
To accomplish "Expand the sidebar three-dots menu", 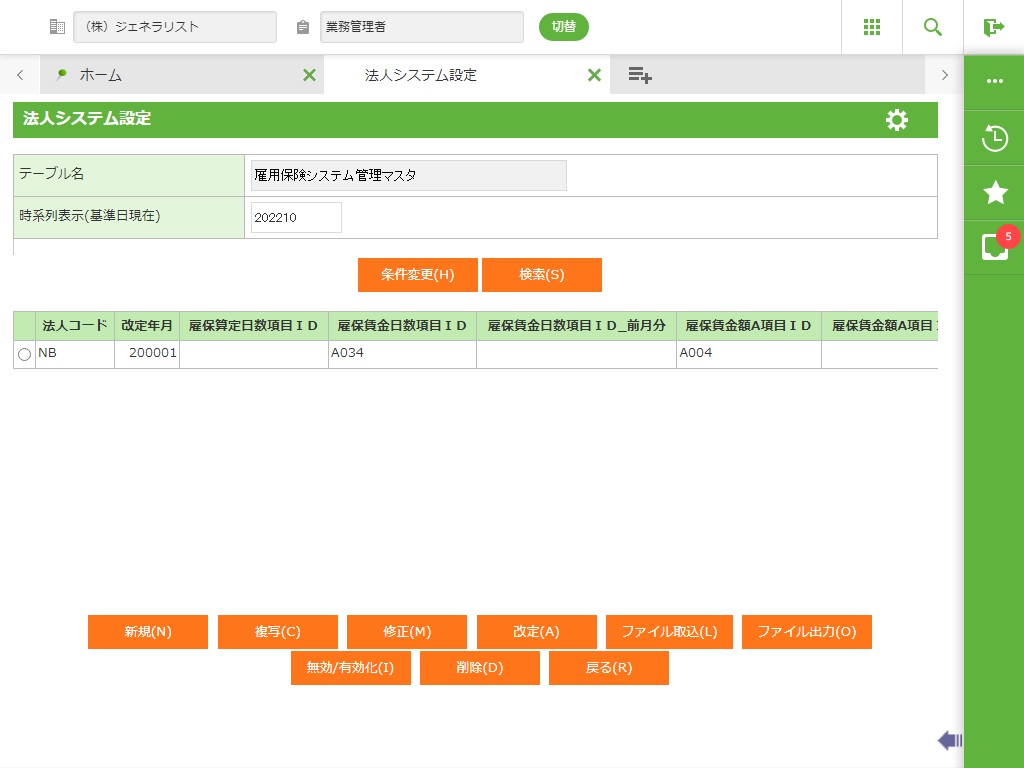I will pos(994,82).
